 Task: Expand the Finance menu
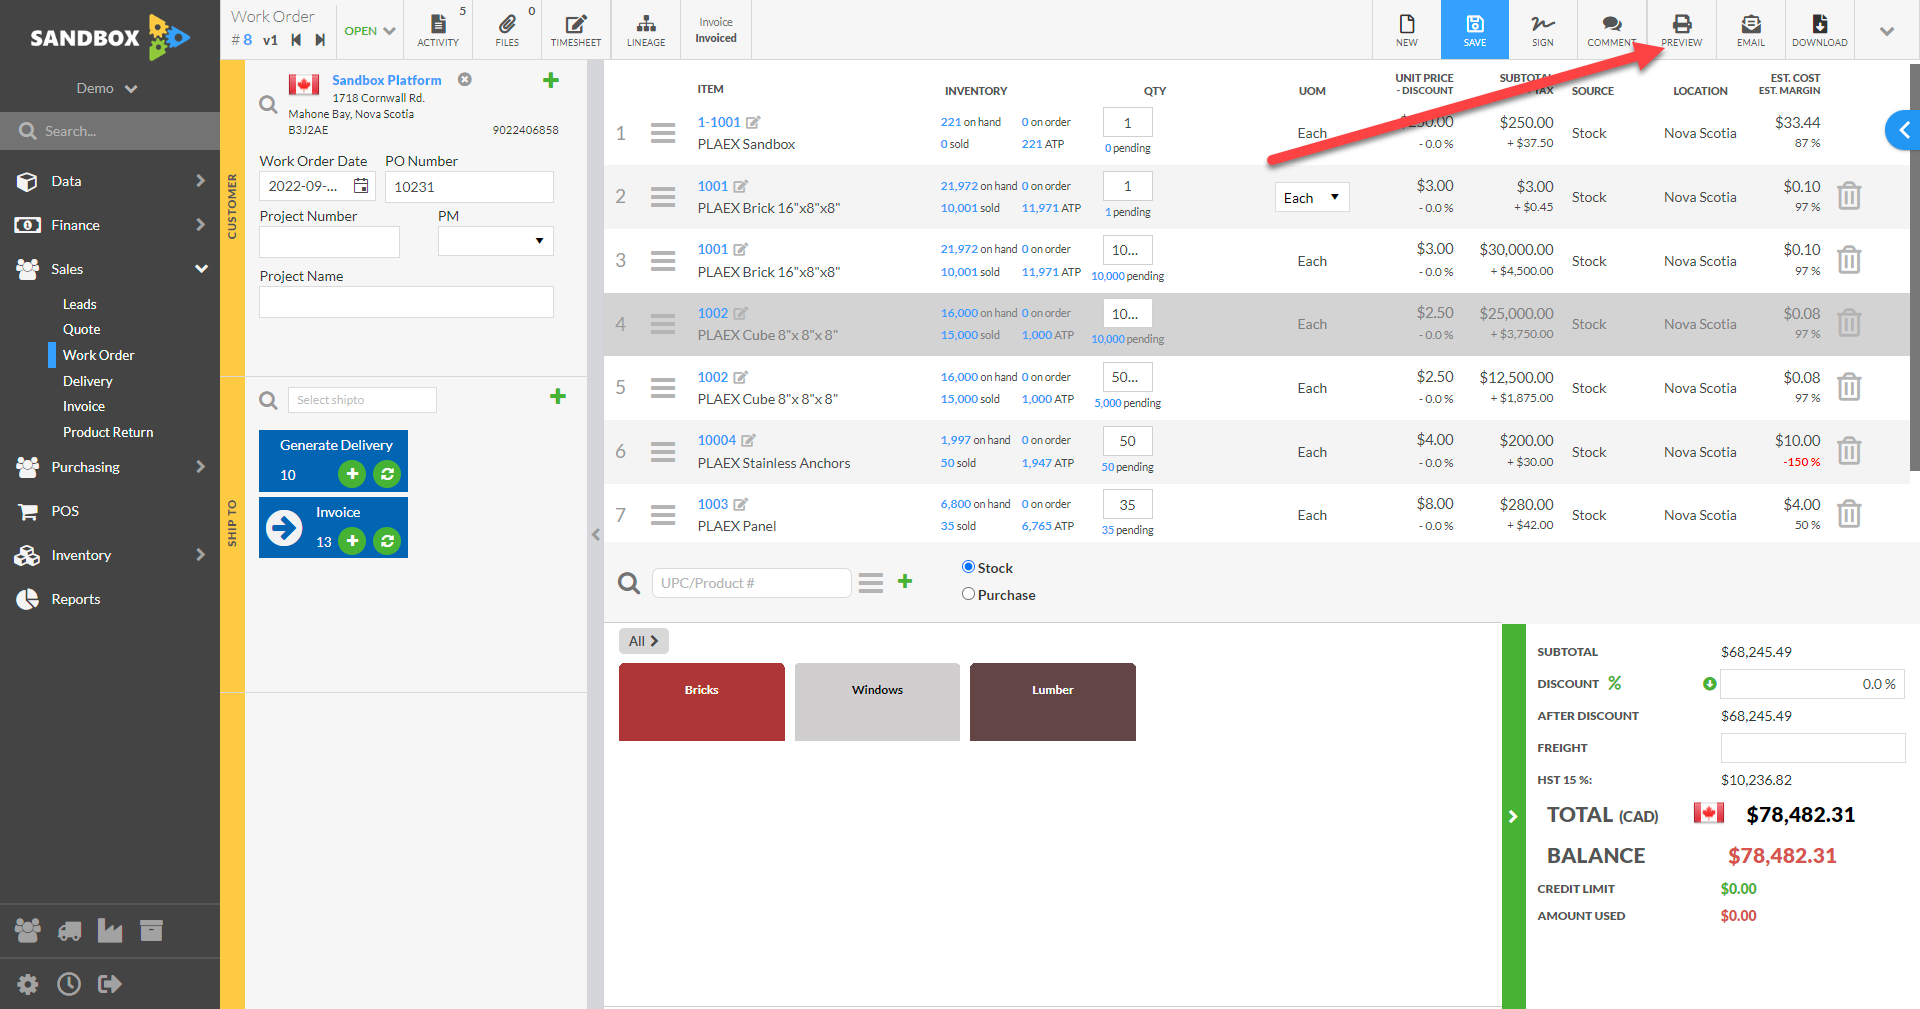tap(110, 225)
